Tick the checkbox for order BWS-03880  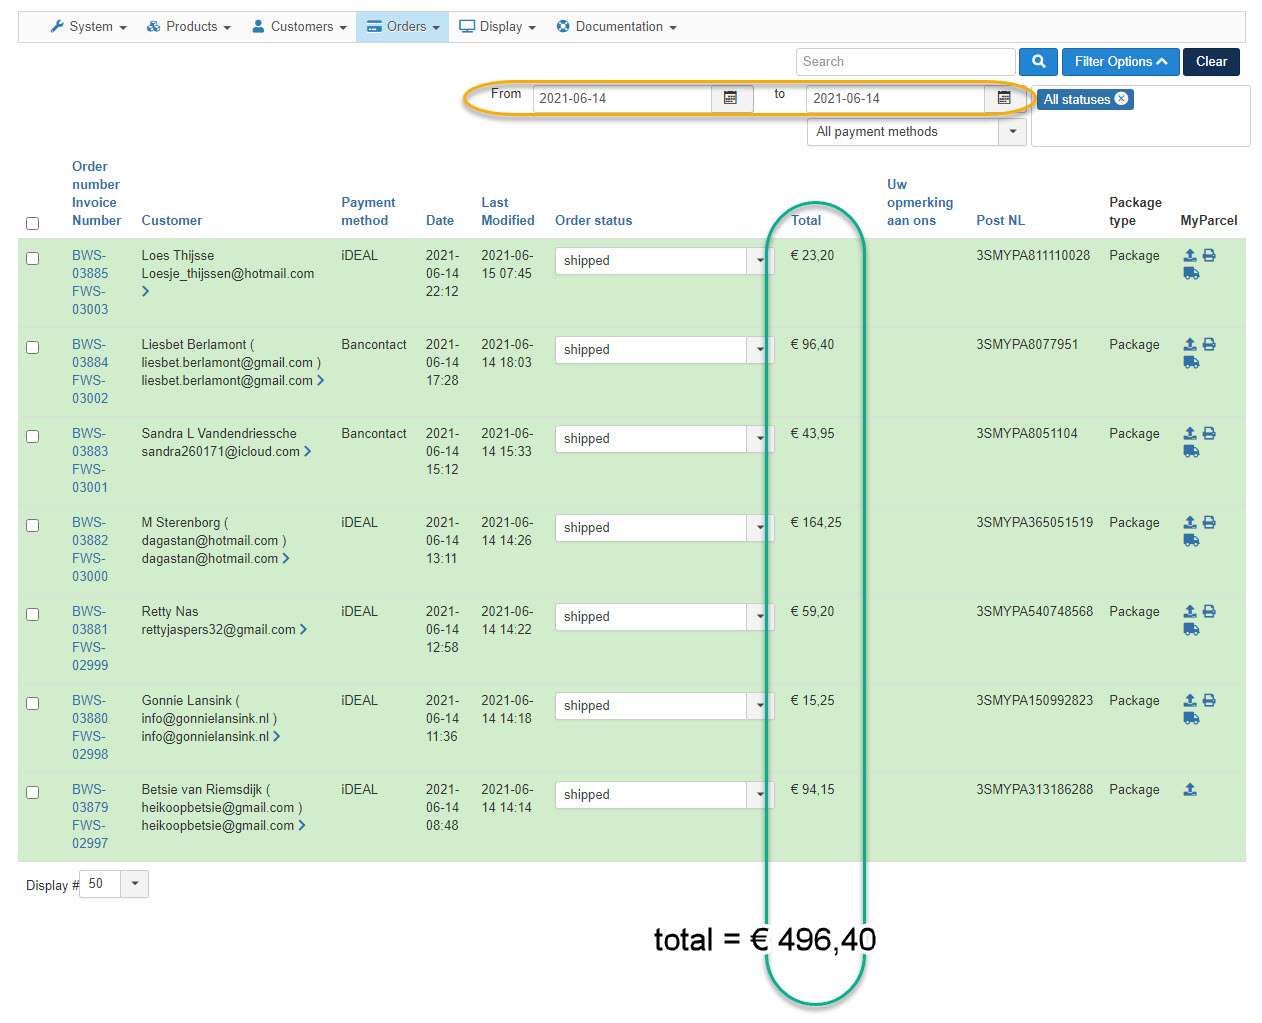click(32, 703)
